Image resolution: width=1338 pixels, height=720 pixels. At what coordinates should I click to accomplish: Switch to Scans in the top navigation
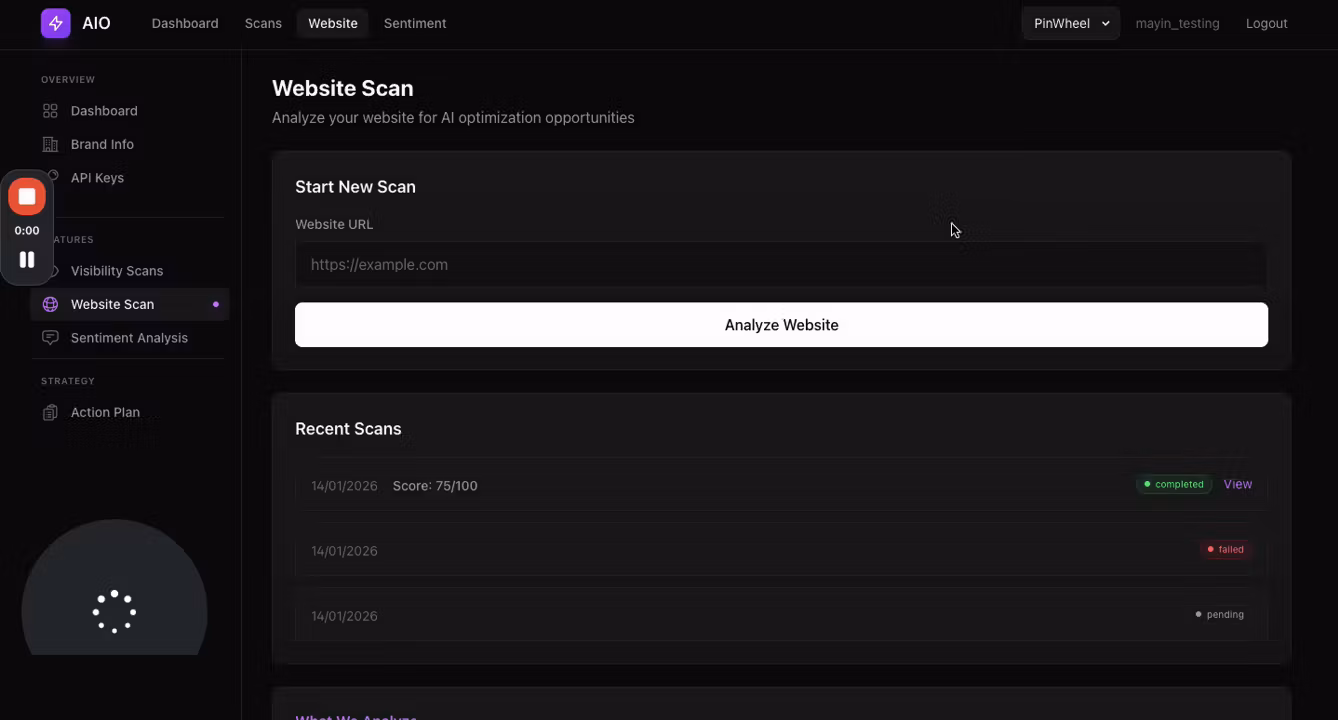point(262,22)
